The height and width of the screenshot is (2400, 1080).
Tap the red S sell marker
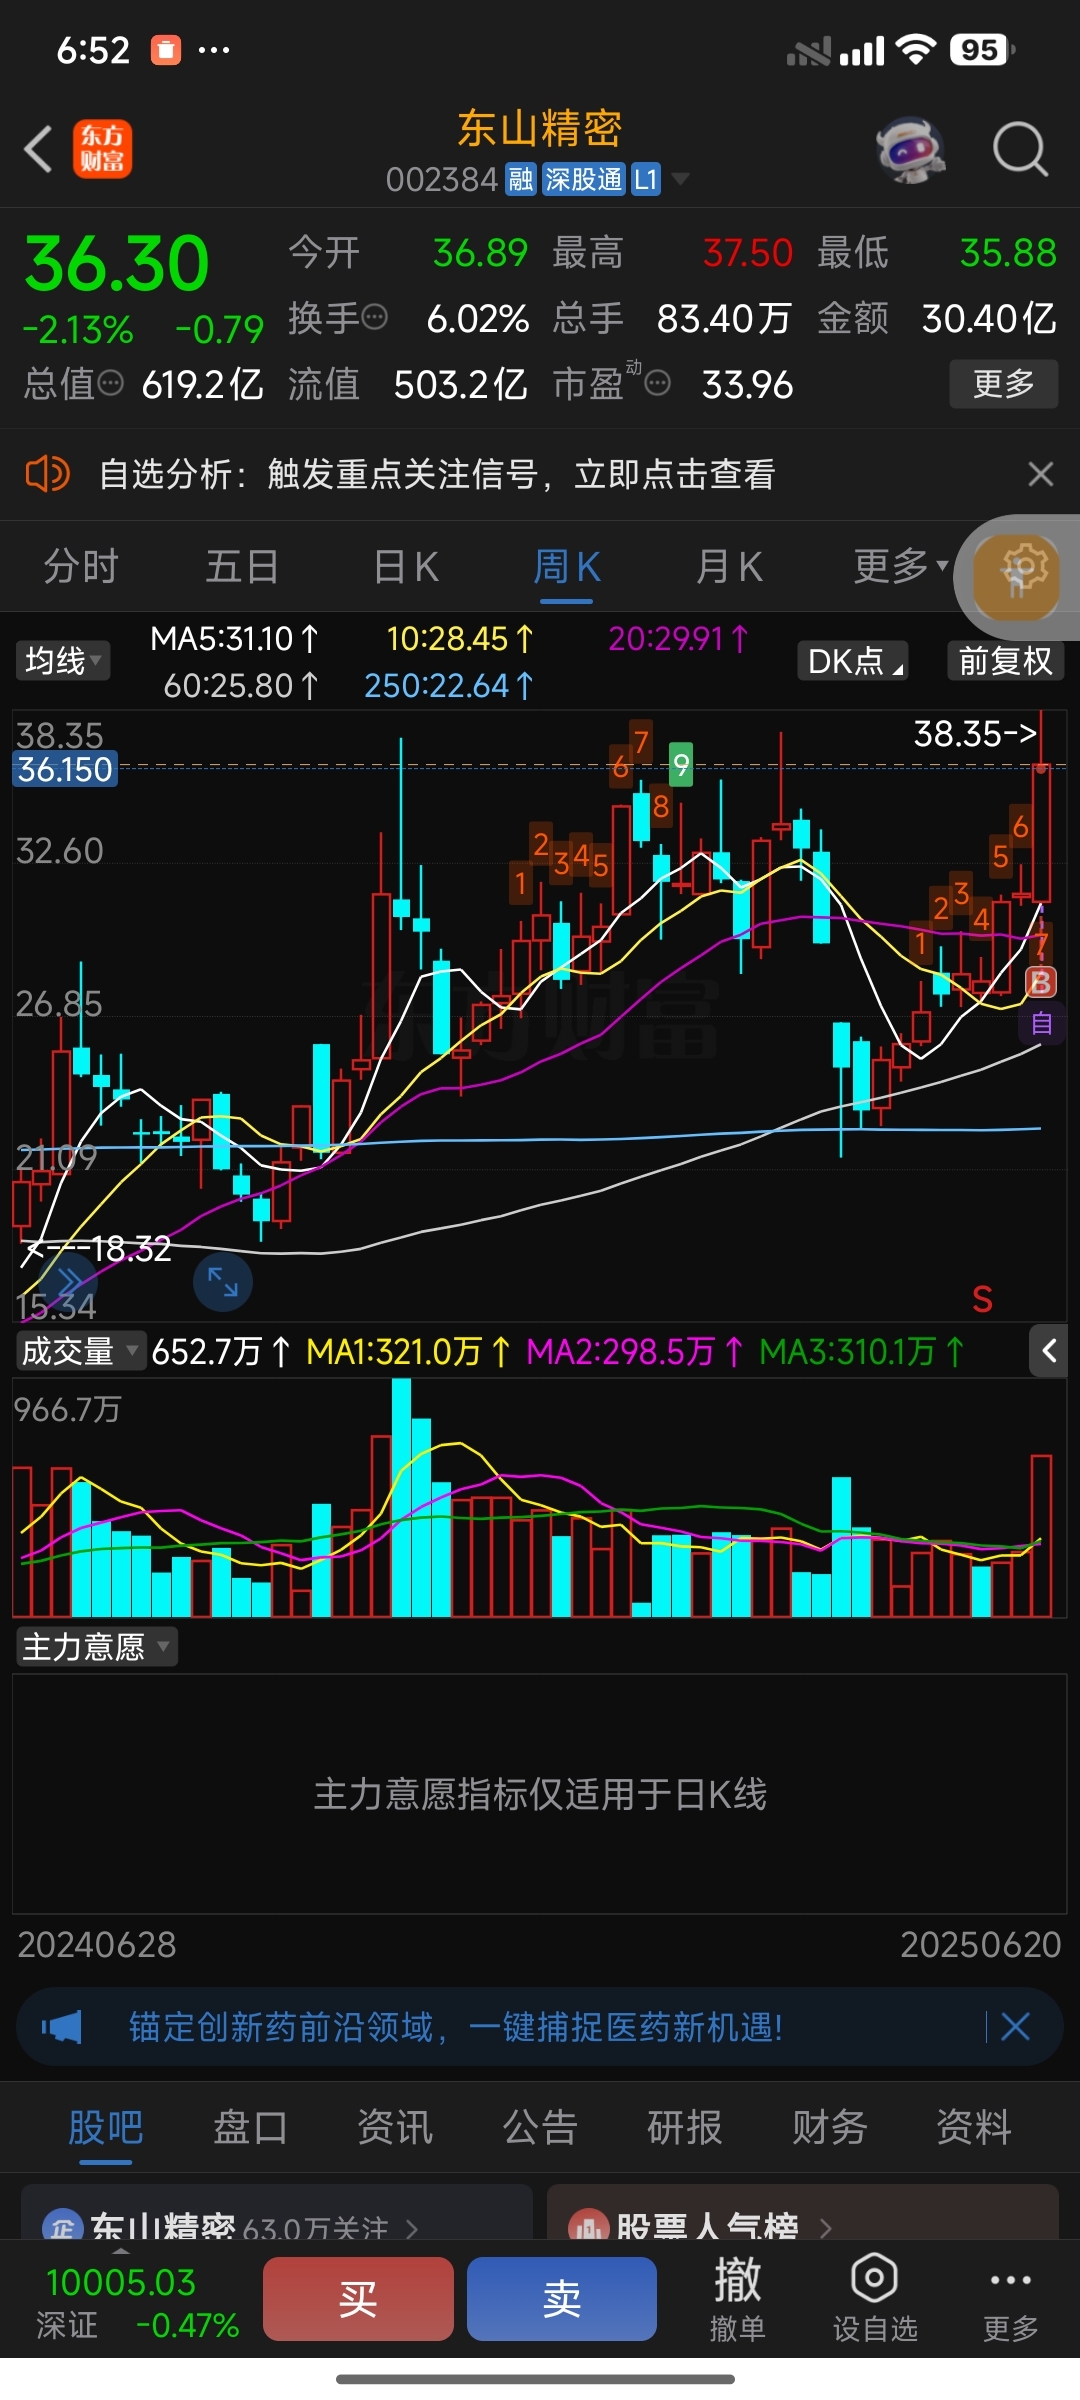pyautogui.click(x=982, y=1299)
